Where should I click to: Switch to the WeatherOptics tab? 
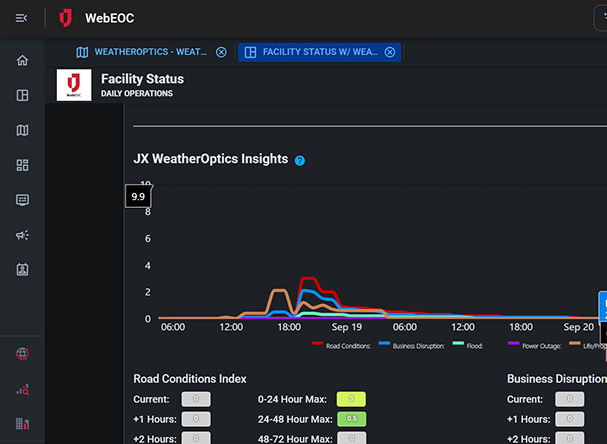(149, 52)
